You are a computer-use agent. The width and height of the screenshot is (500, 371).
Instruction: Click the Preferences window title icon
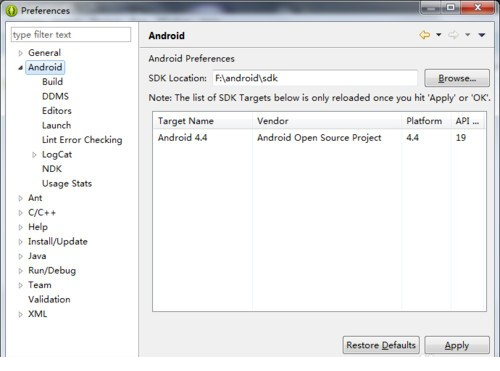11,11
